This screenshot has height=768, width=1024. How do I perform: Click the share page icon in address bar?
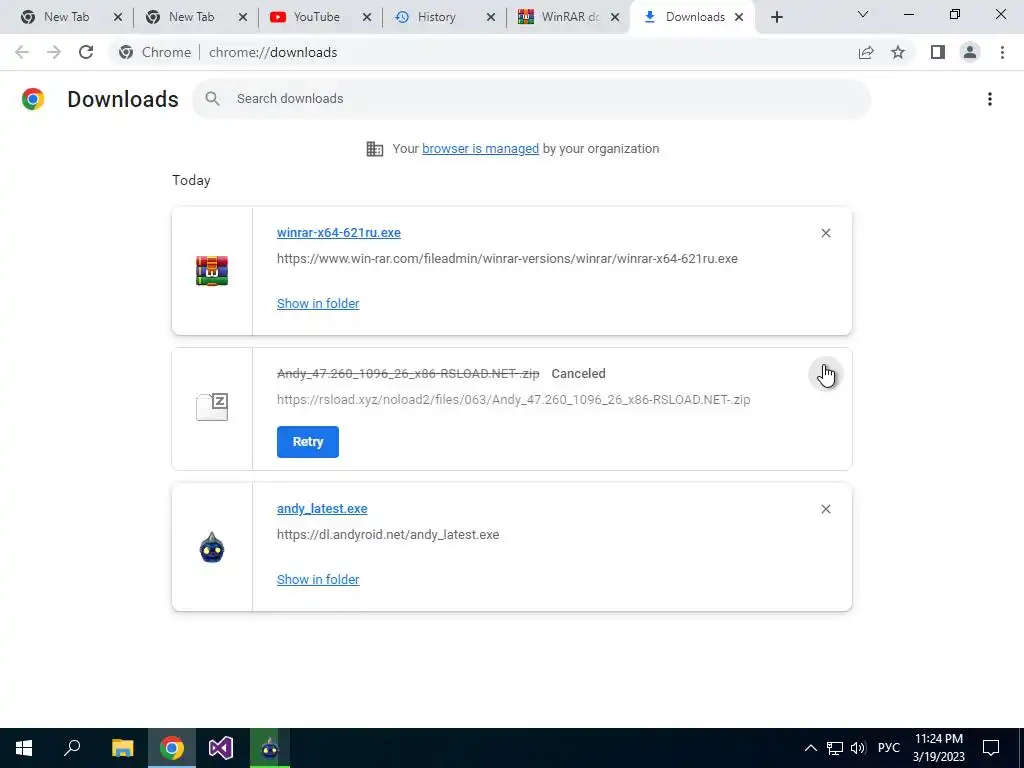pyautogui.click(x=866, y=52)
